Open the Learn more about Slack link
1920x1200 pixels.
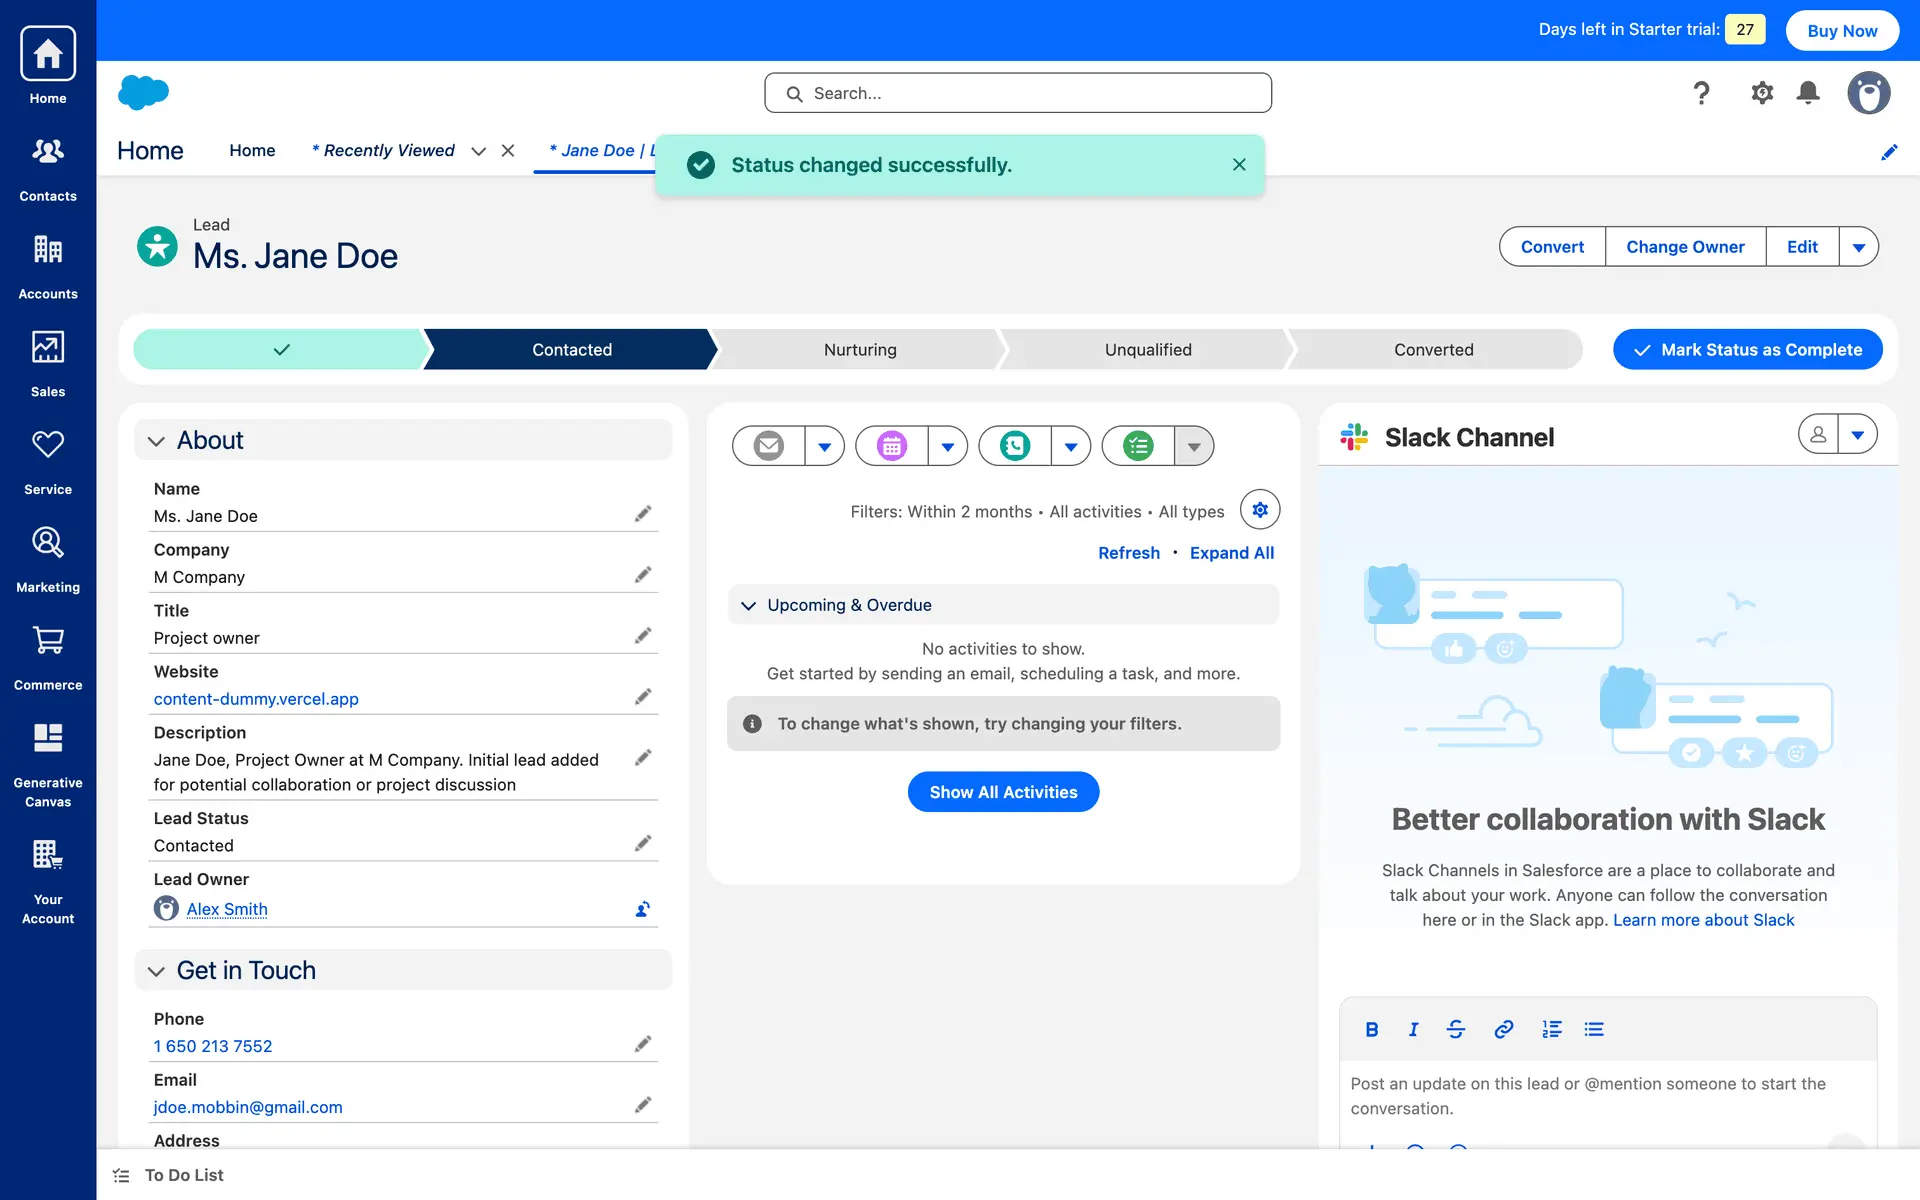point(1703,920)
